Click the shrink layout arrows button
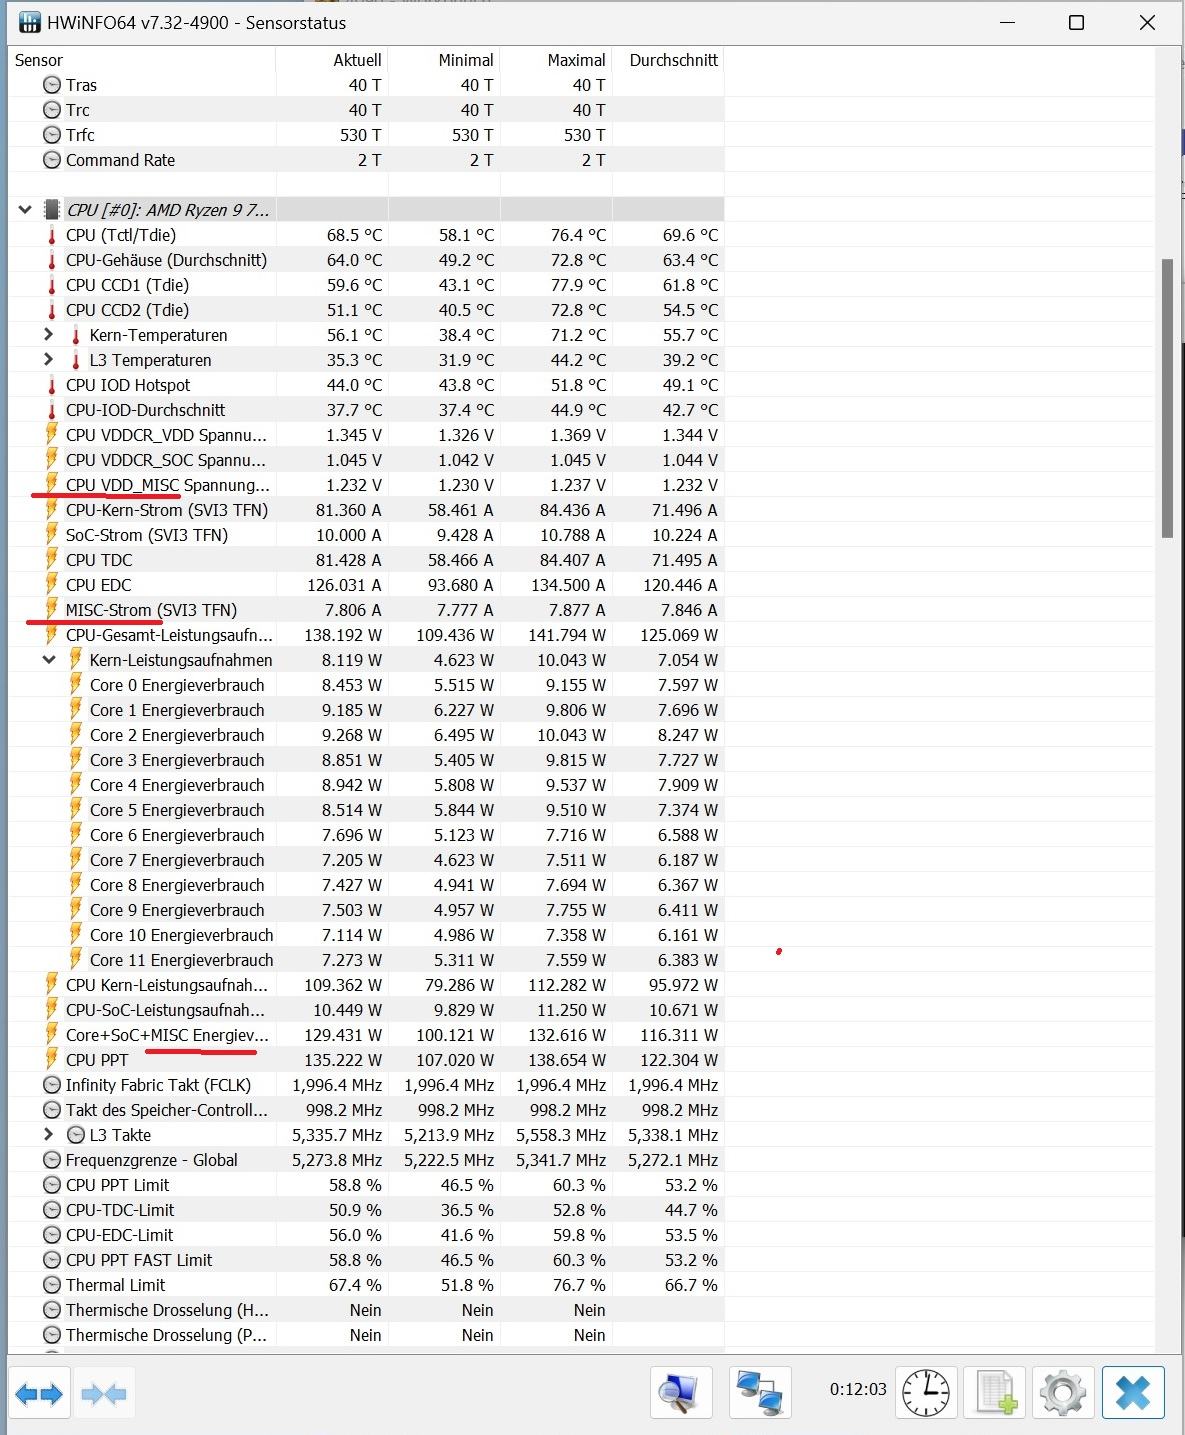Image resolution: width=1185 pixels, height=1435 pixels. [x=103, y=1393]
